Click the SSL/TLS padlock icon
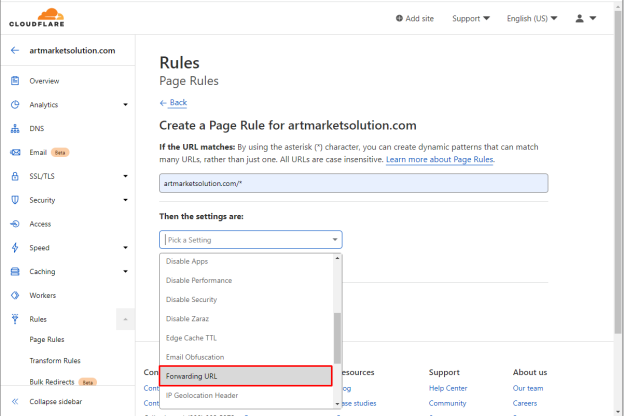The height and width of the screenshot is (416, 624). point(15,176)
